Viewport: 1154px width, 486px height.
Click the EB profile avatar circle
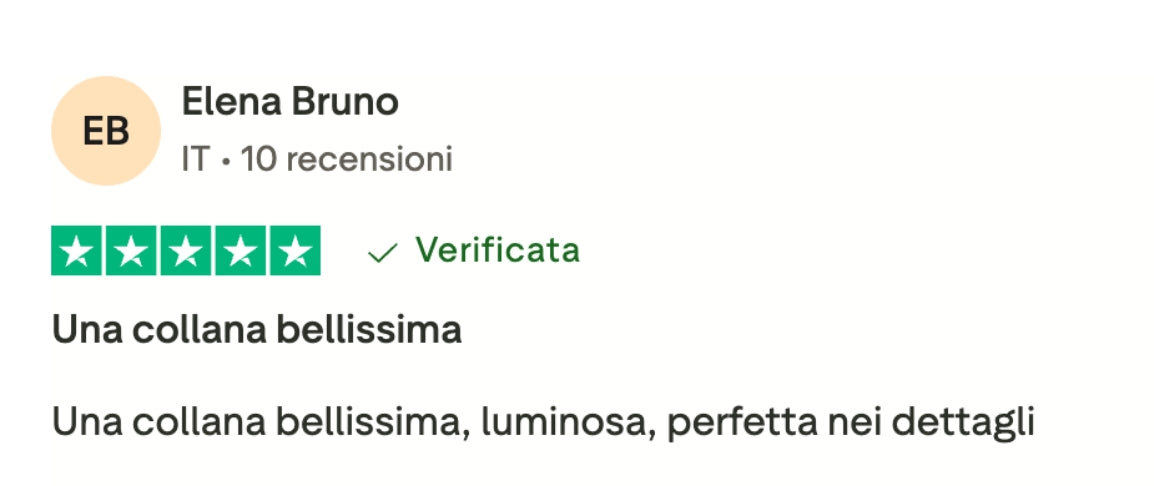pyautogui.click(x=105, y=130)
